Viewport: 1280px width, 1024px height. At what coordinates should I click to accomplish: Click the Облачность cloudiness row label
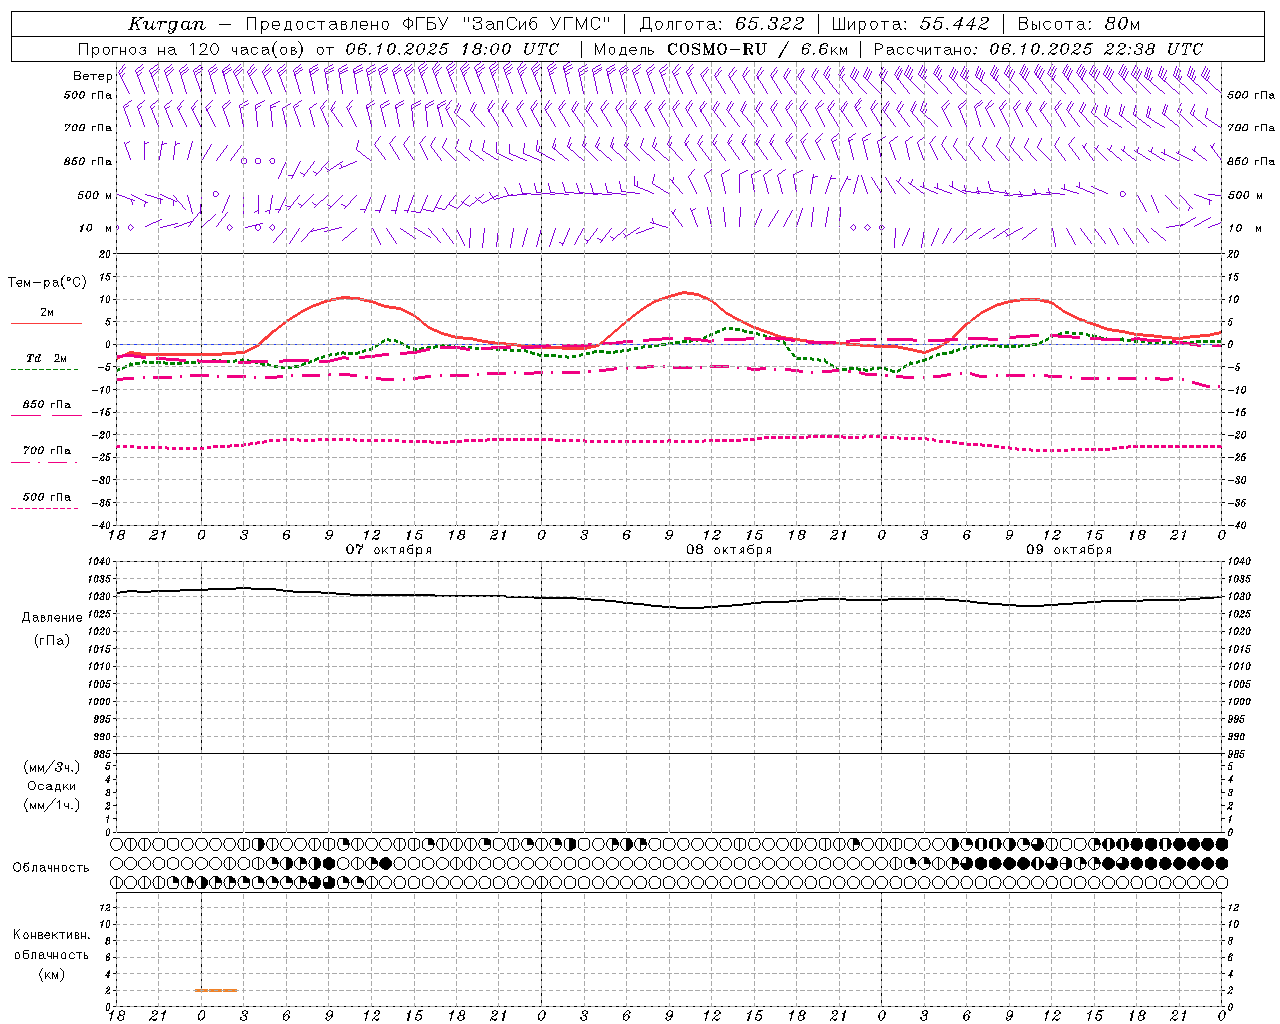pyautogui.click(x=51, y=867)
